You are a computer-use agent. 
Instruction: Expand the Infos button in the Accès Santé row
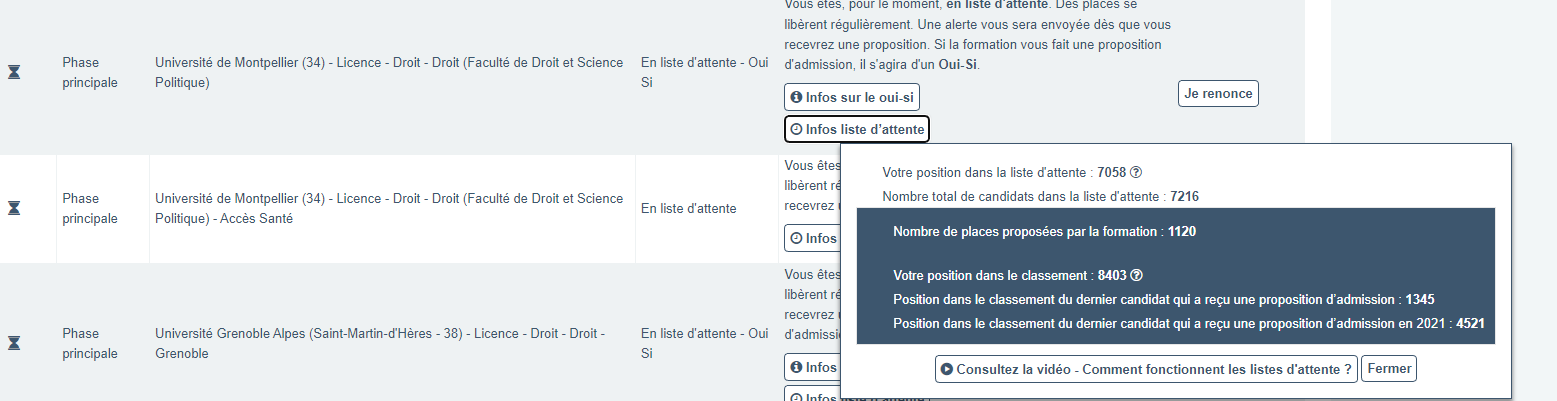click(810, 238)
